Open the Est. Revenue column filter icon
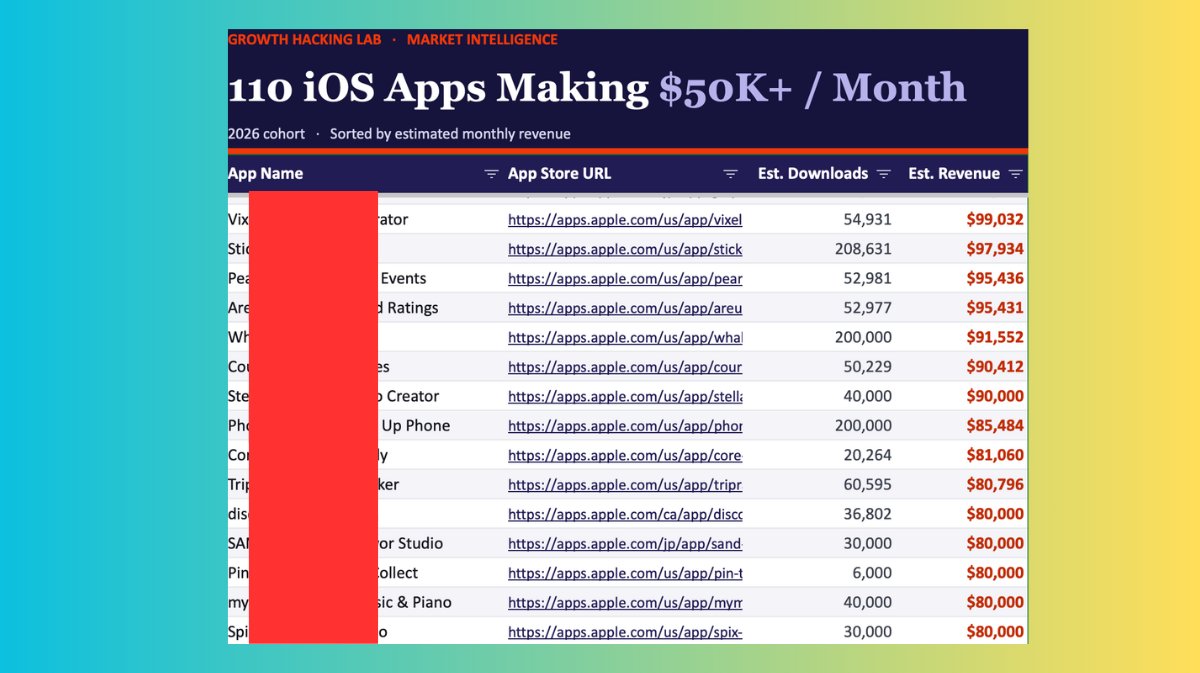 point(1015,174)
